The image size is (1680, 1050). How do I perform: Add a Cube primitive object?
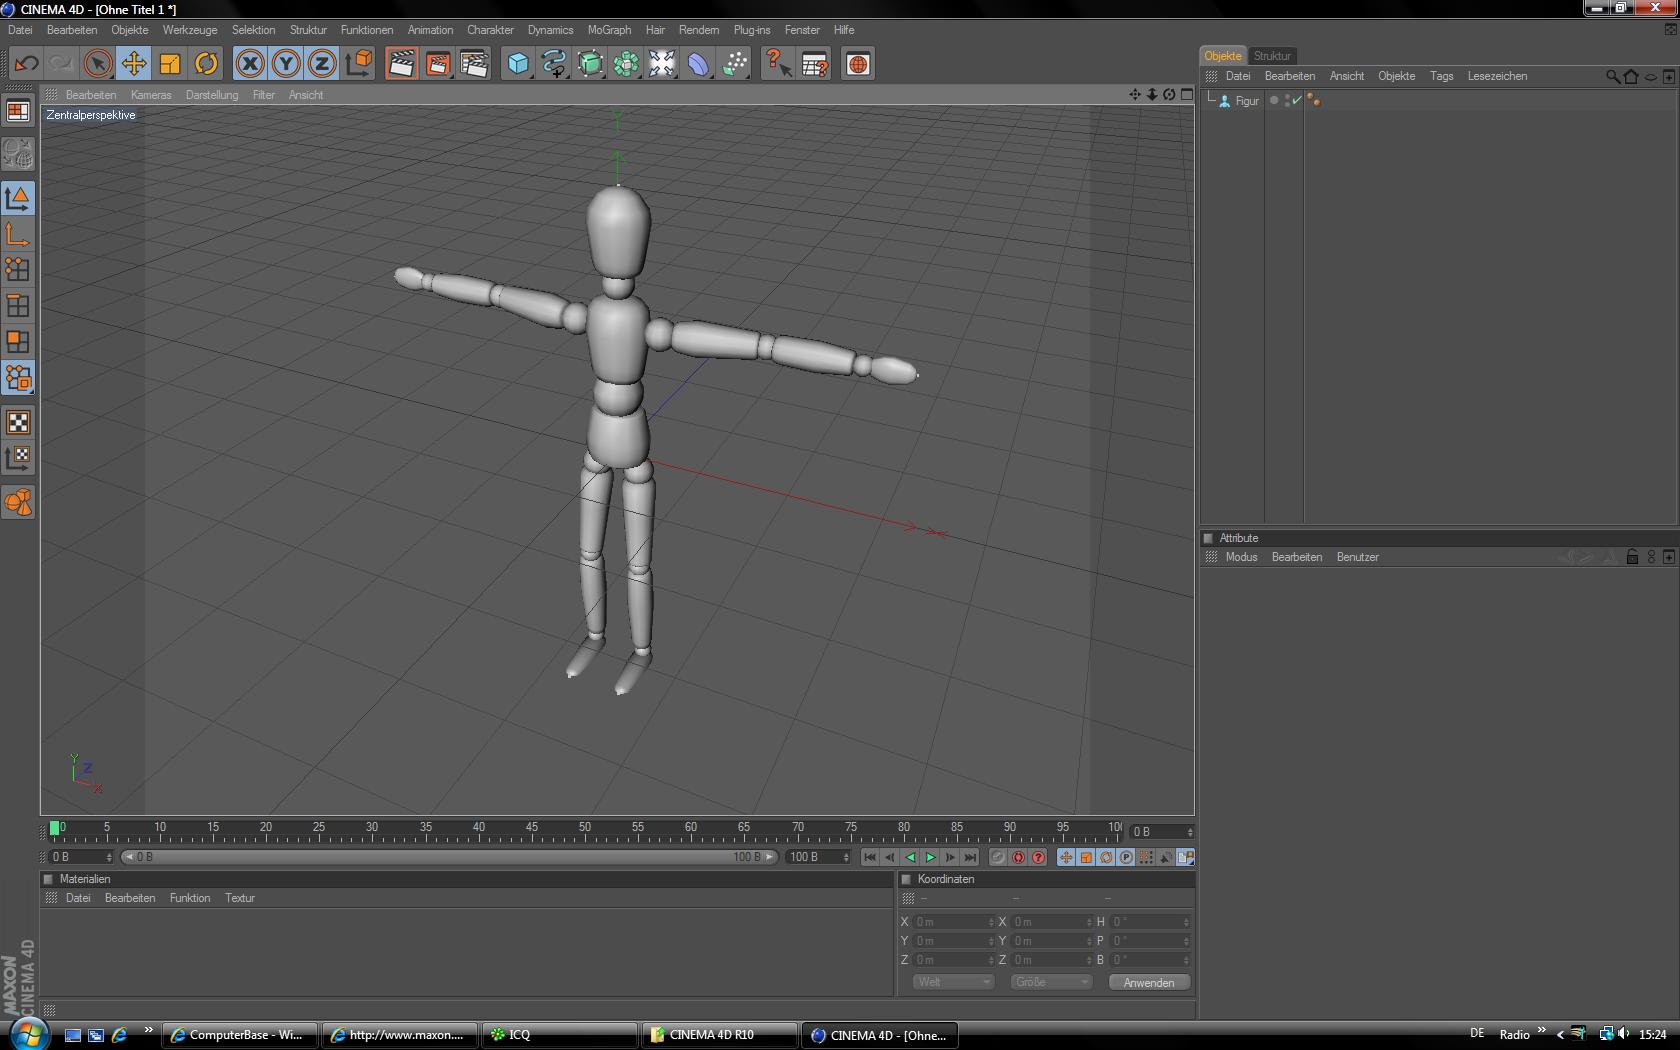coord(518,64)
